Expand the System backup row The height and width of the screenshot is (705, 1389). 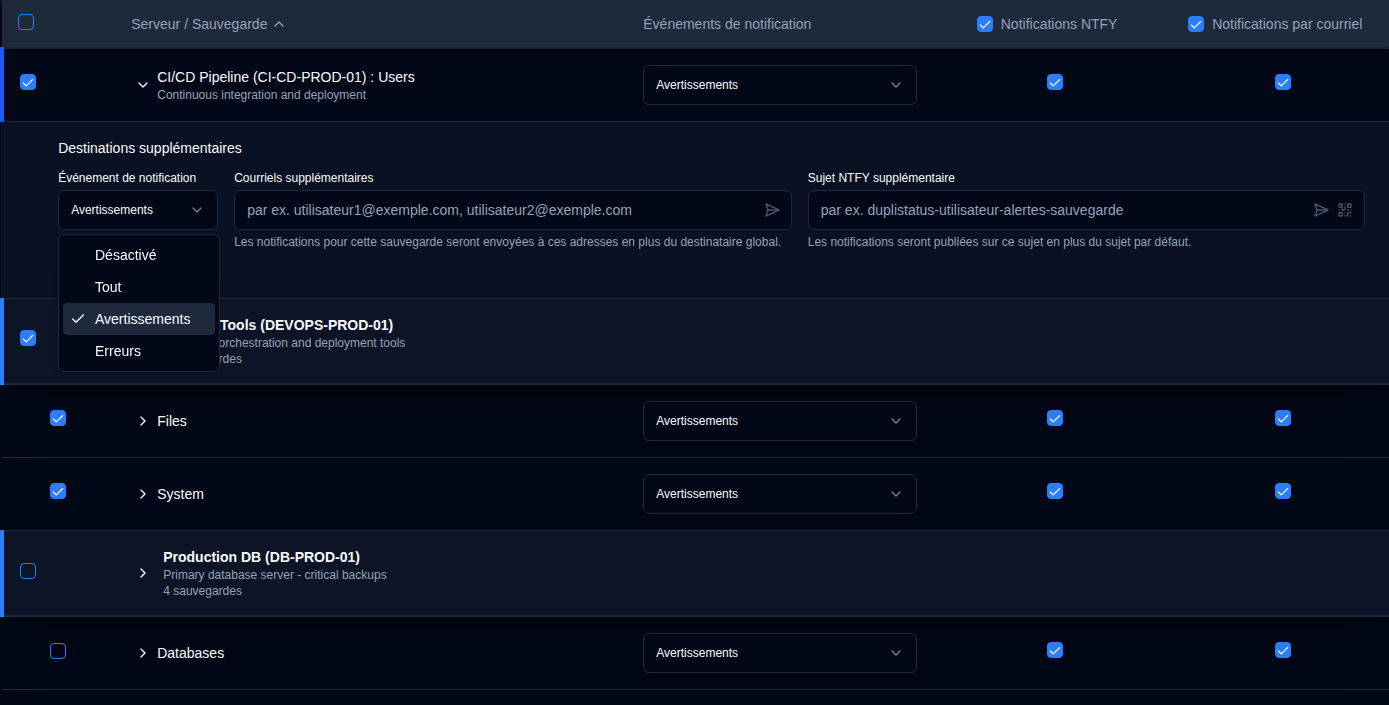[x=143, y=494]
